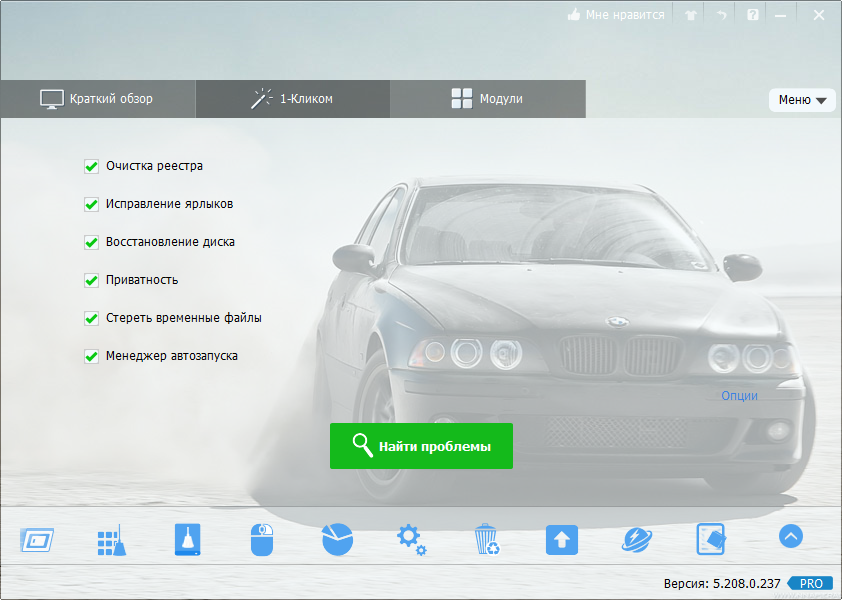The image size is (842, 600).
Task: Click the curved back-arrow restore icon
Action: pyautogui.click(x=721, y=15)
